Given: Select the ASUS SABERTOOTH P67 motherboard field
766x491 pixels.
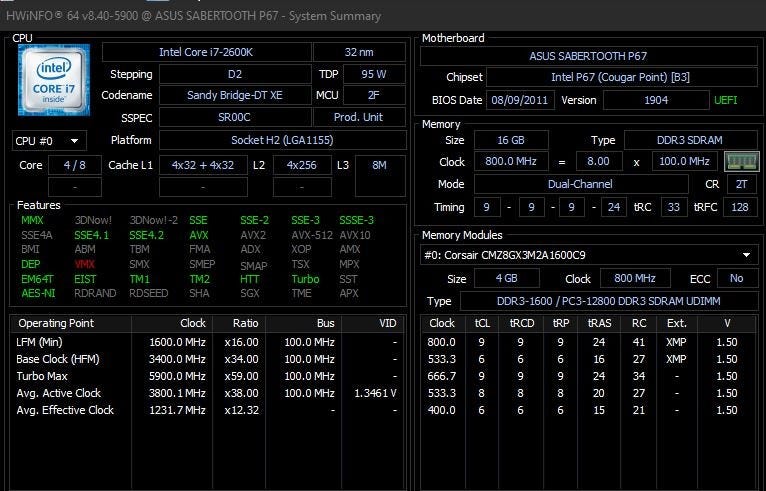Looking at the screenshot, I should pyautogui.click(x=589, y=56).
